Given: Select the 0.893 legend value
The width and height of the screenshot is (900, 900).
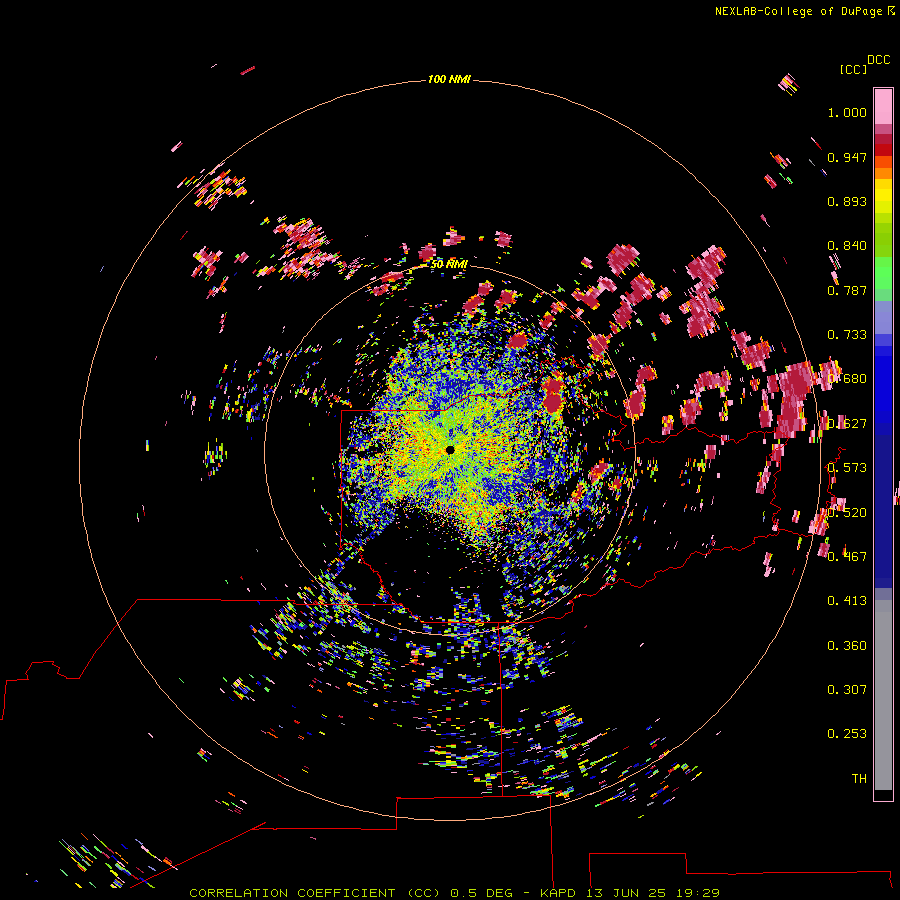Looking at the screenshot, I should point(847,201).
